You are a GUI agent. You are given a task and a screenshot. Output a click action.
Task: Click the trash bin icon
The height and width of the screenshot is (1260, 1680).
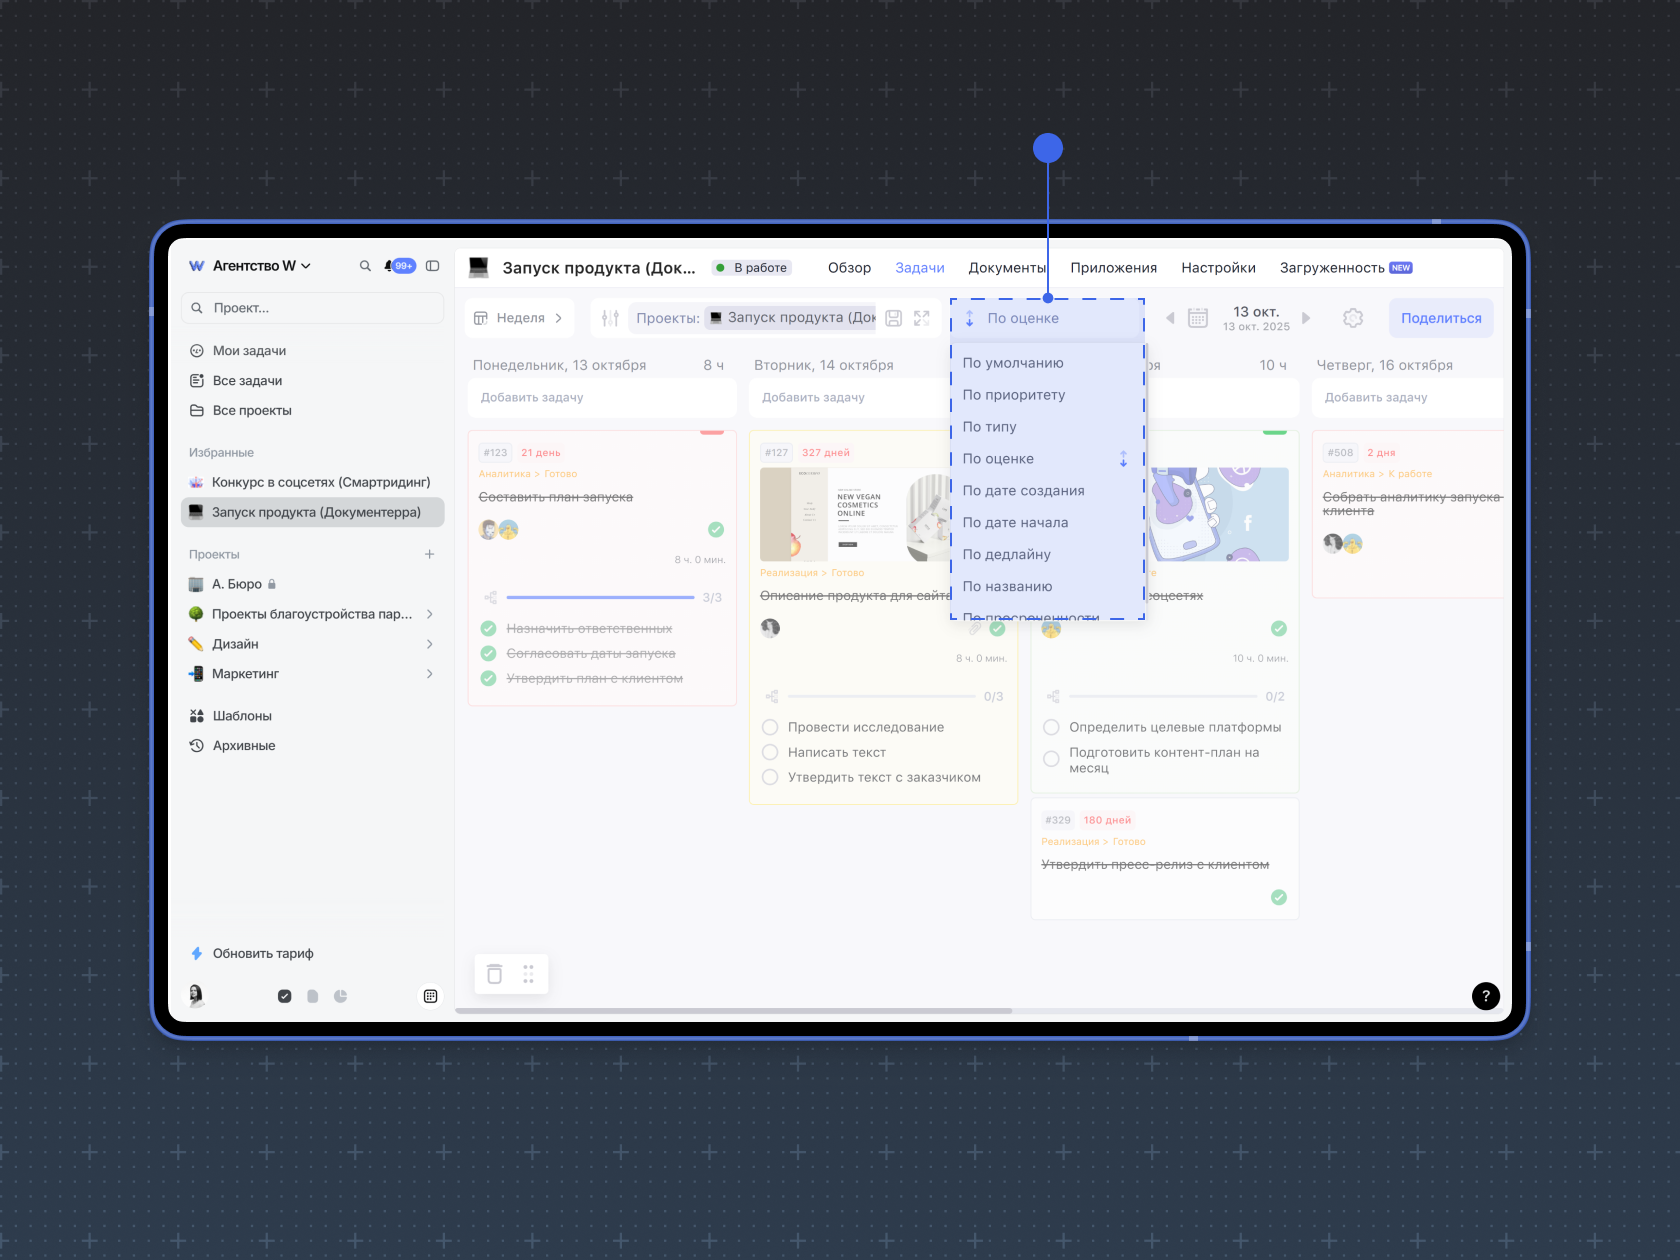click(494, 974)
